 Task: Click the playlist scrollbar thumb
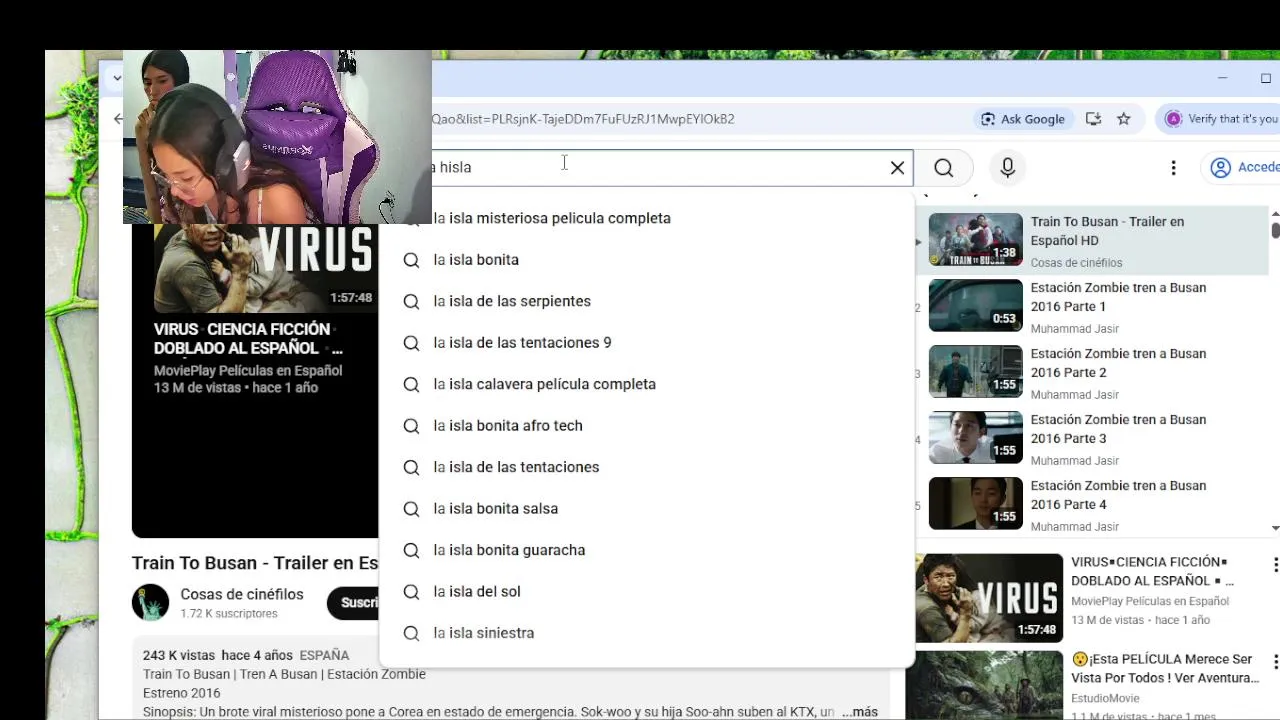1275,229
